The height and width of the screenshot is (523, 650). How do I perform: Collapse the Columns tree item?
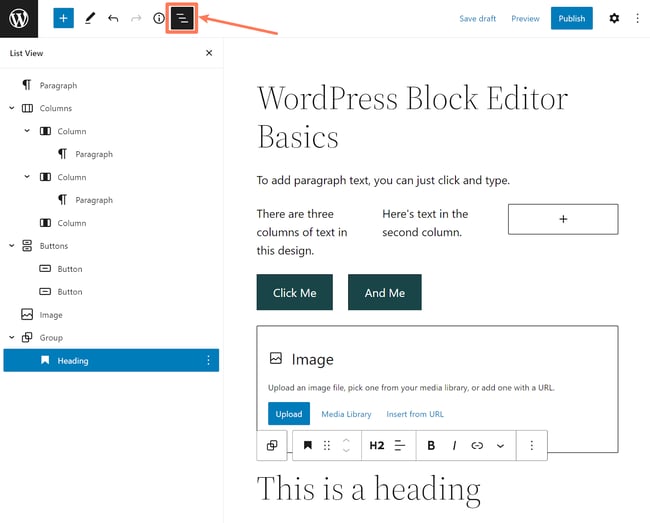[x=12, y=108]
